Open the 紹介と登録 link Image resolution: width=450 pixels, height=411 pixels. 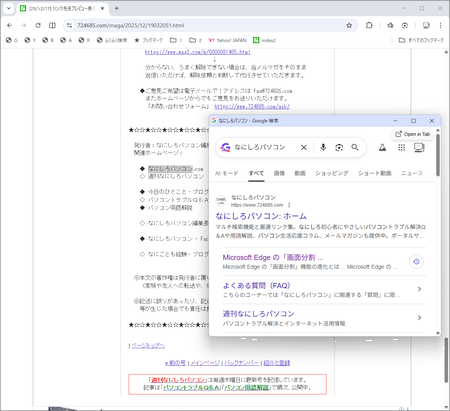pos(277,363)
